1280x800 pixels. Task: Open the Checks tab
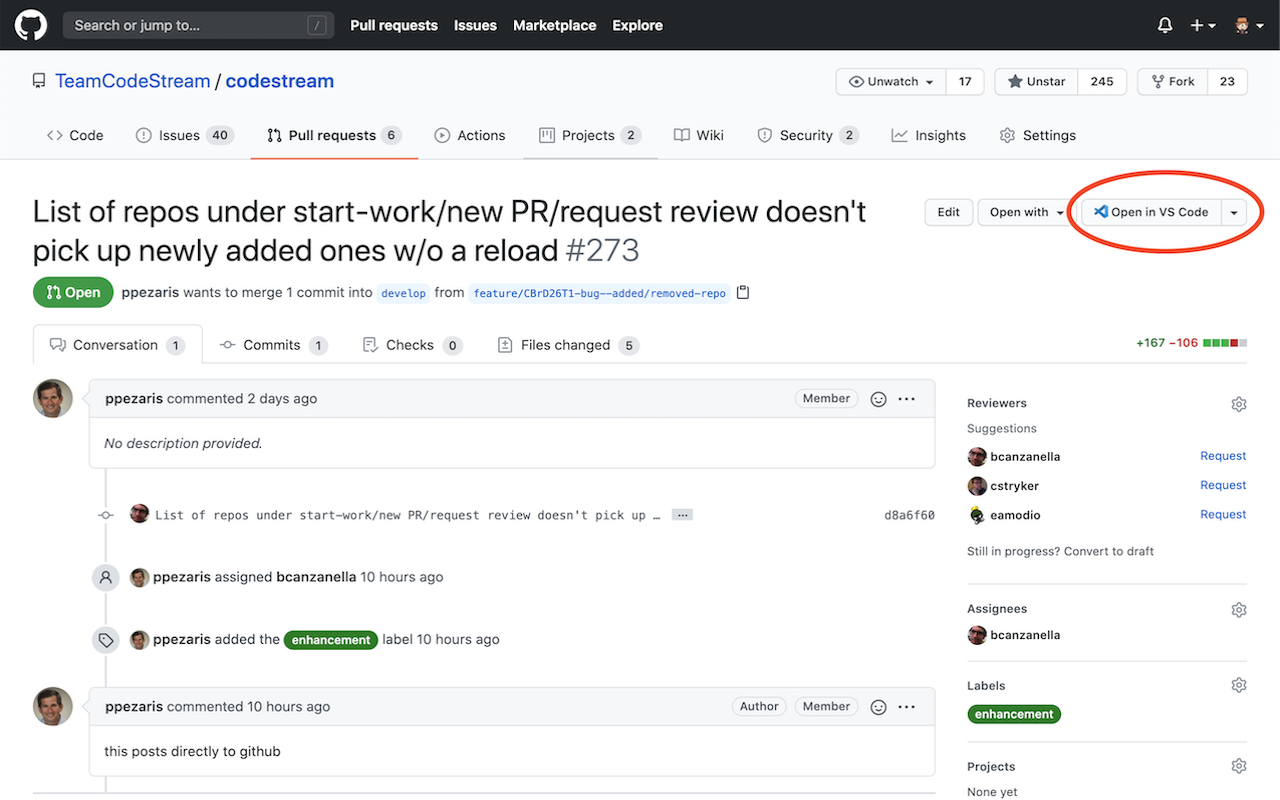[x=412, y=345]
